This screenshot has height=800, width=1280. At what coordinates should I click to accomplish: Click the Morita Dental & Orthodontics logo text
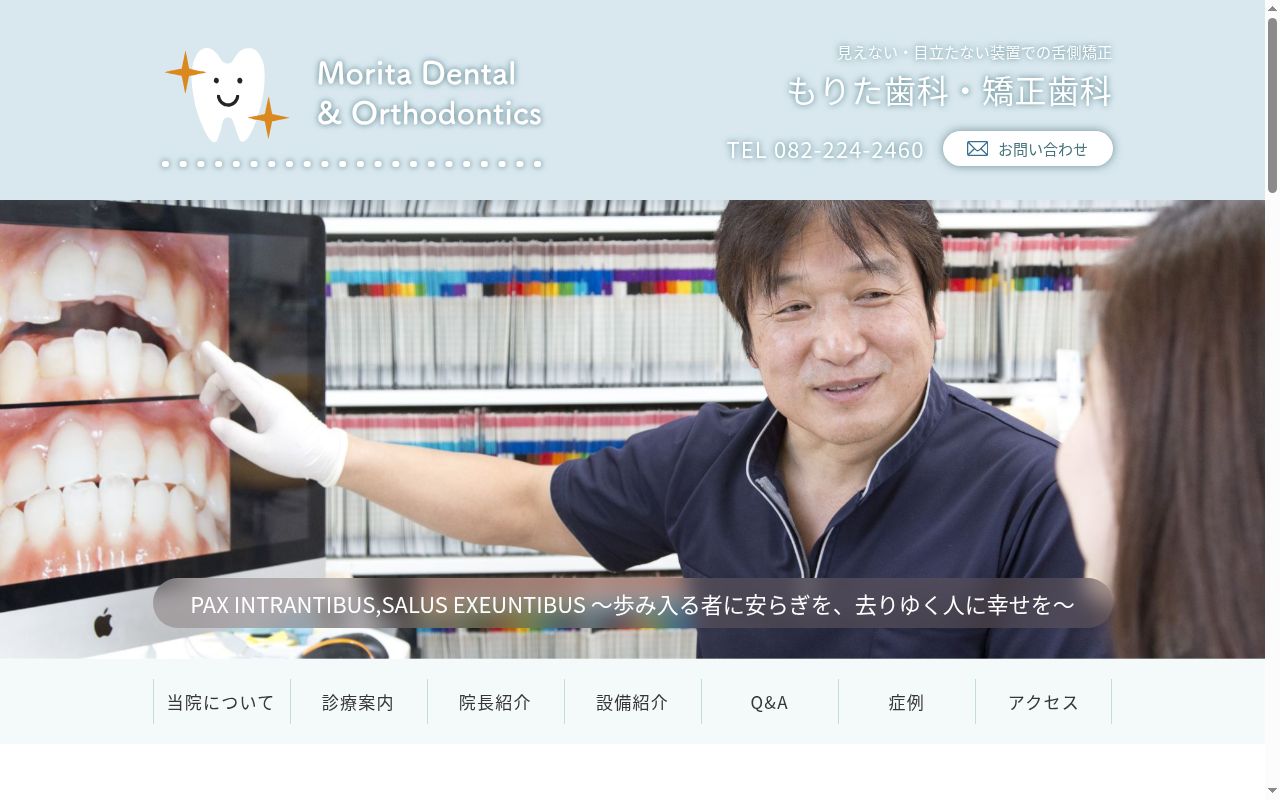tap(429, 93)
